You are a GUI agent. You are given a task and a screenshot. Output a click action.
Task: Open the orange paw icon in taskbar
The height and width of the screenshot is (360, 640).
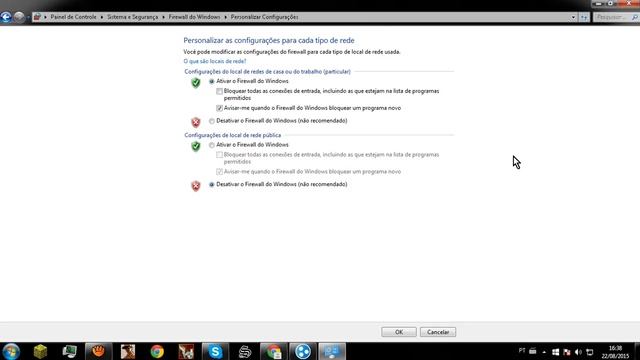pyautogui.click(x=98, y=351)
